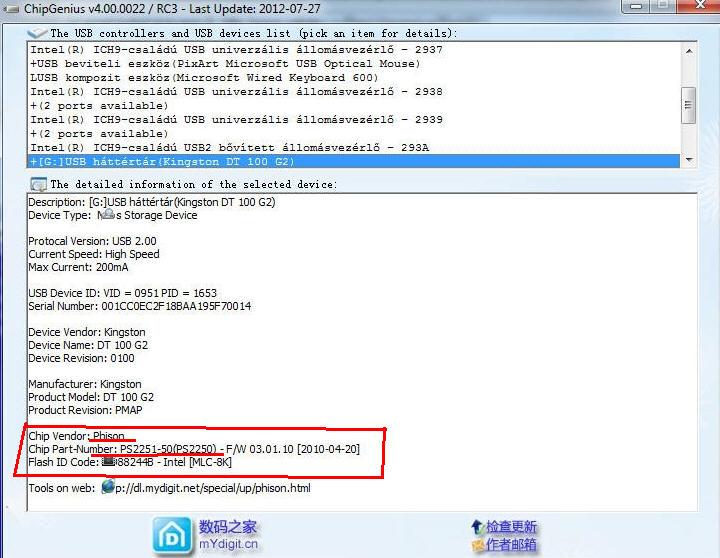Click the flash chip icon in Flash ID Code
This screenshot has width=720, height=558.
click(x=109, y=461)
